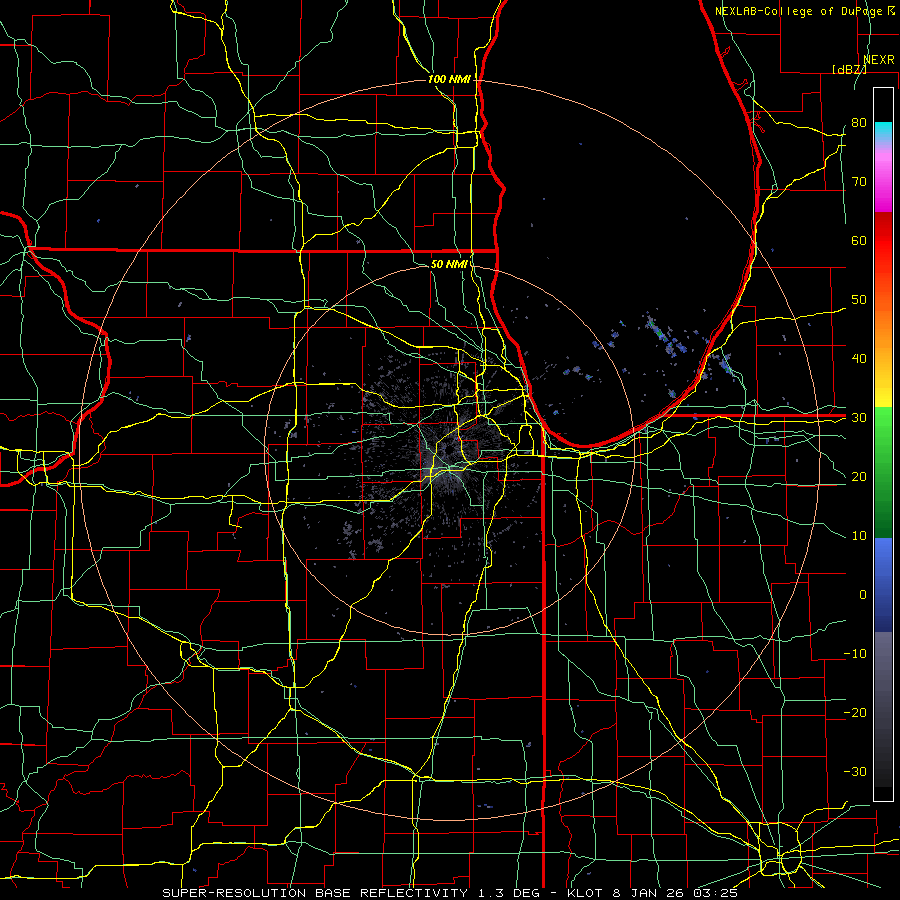
Task: Click the 20 dBZ scale value
Action: tap(859, 477)
